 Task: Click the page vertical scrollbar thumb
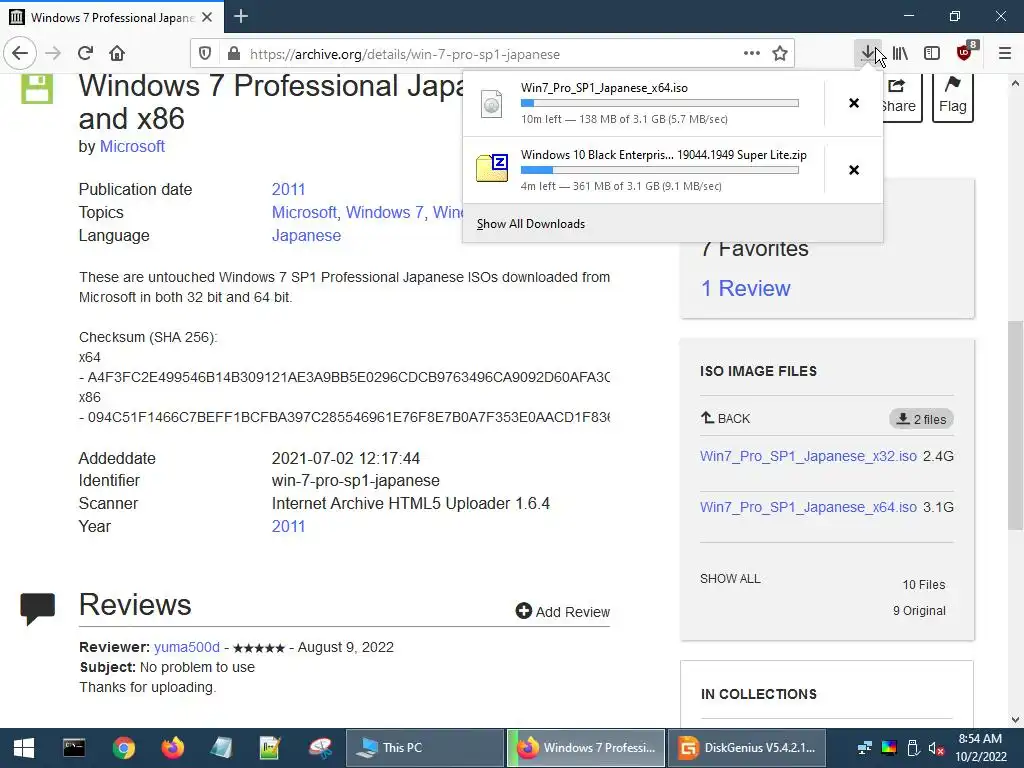1016,424
